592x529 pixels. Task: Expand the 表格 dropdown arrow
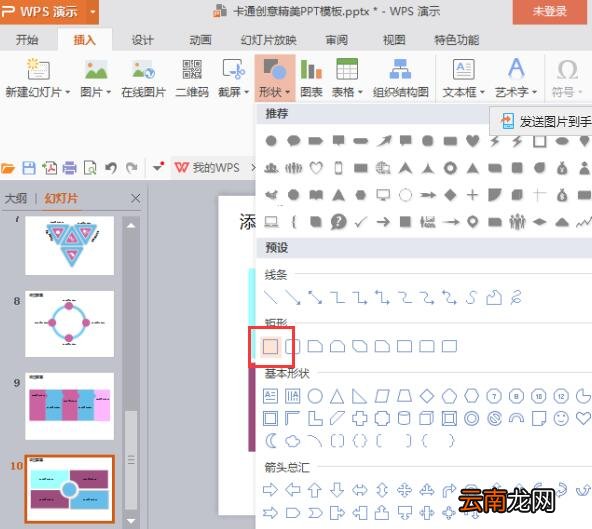tap(360, 92)
